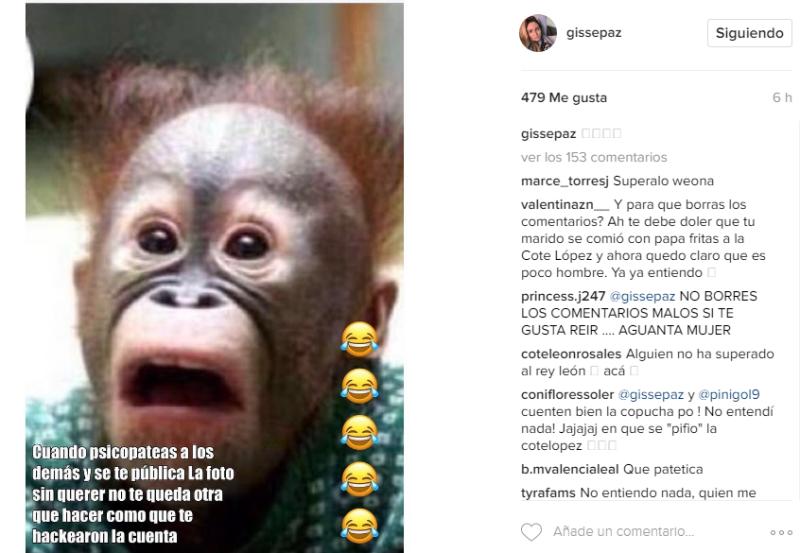Open tyrafams commenter profile

(x=548, y=493)
